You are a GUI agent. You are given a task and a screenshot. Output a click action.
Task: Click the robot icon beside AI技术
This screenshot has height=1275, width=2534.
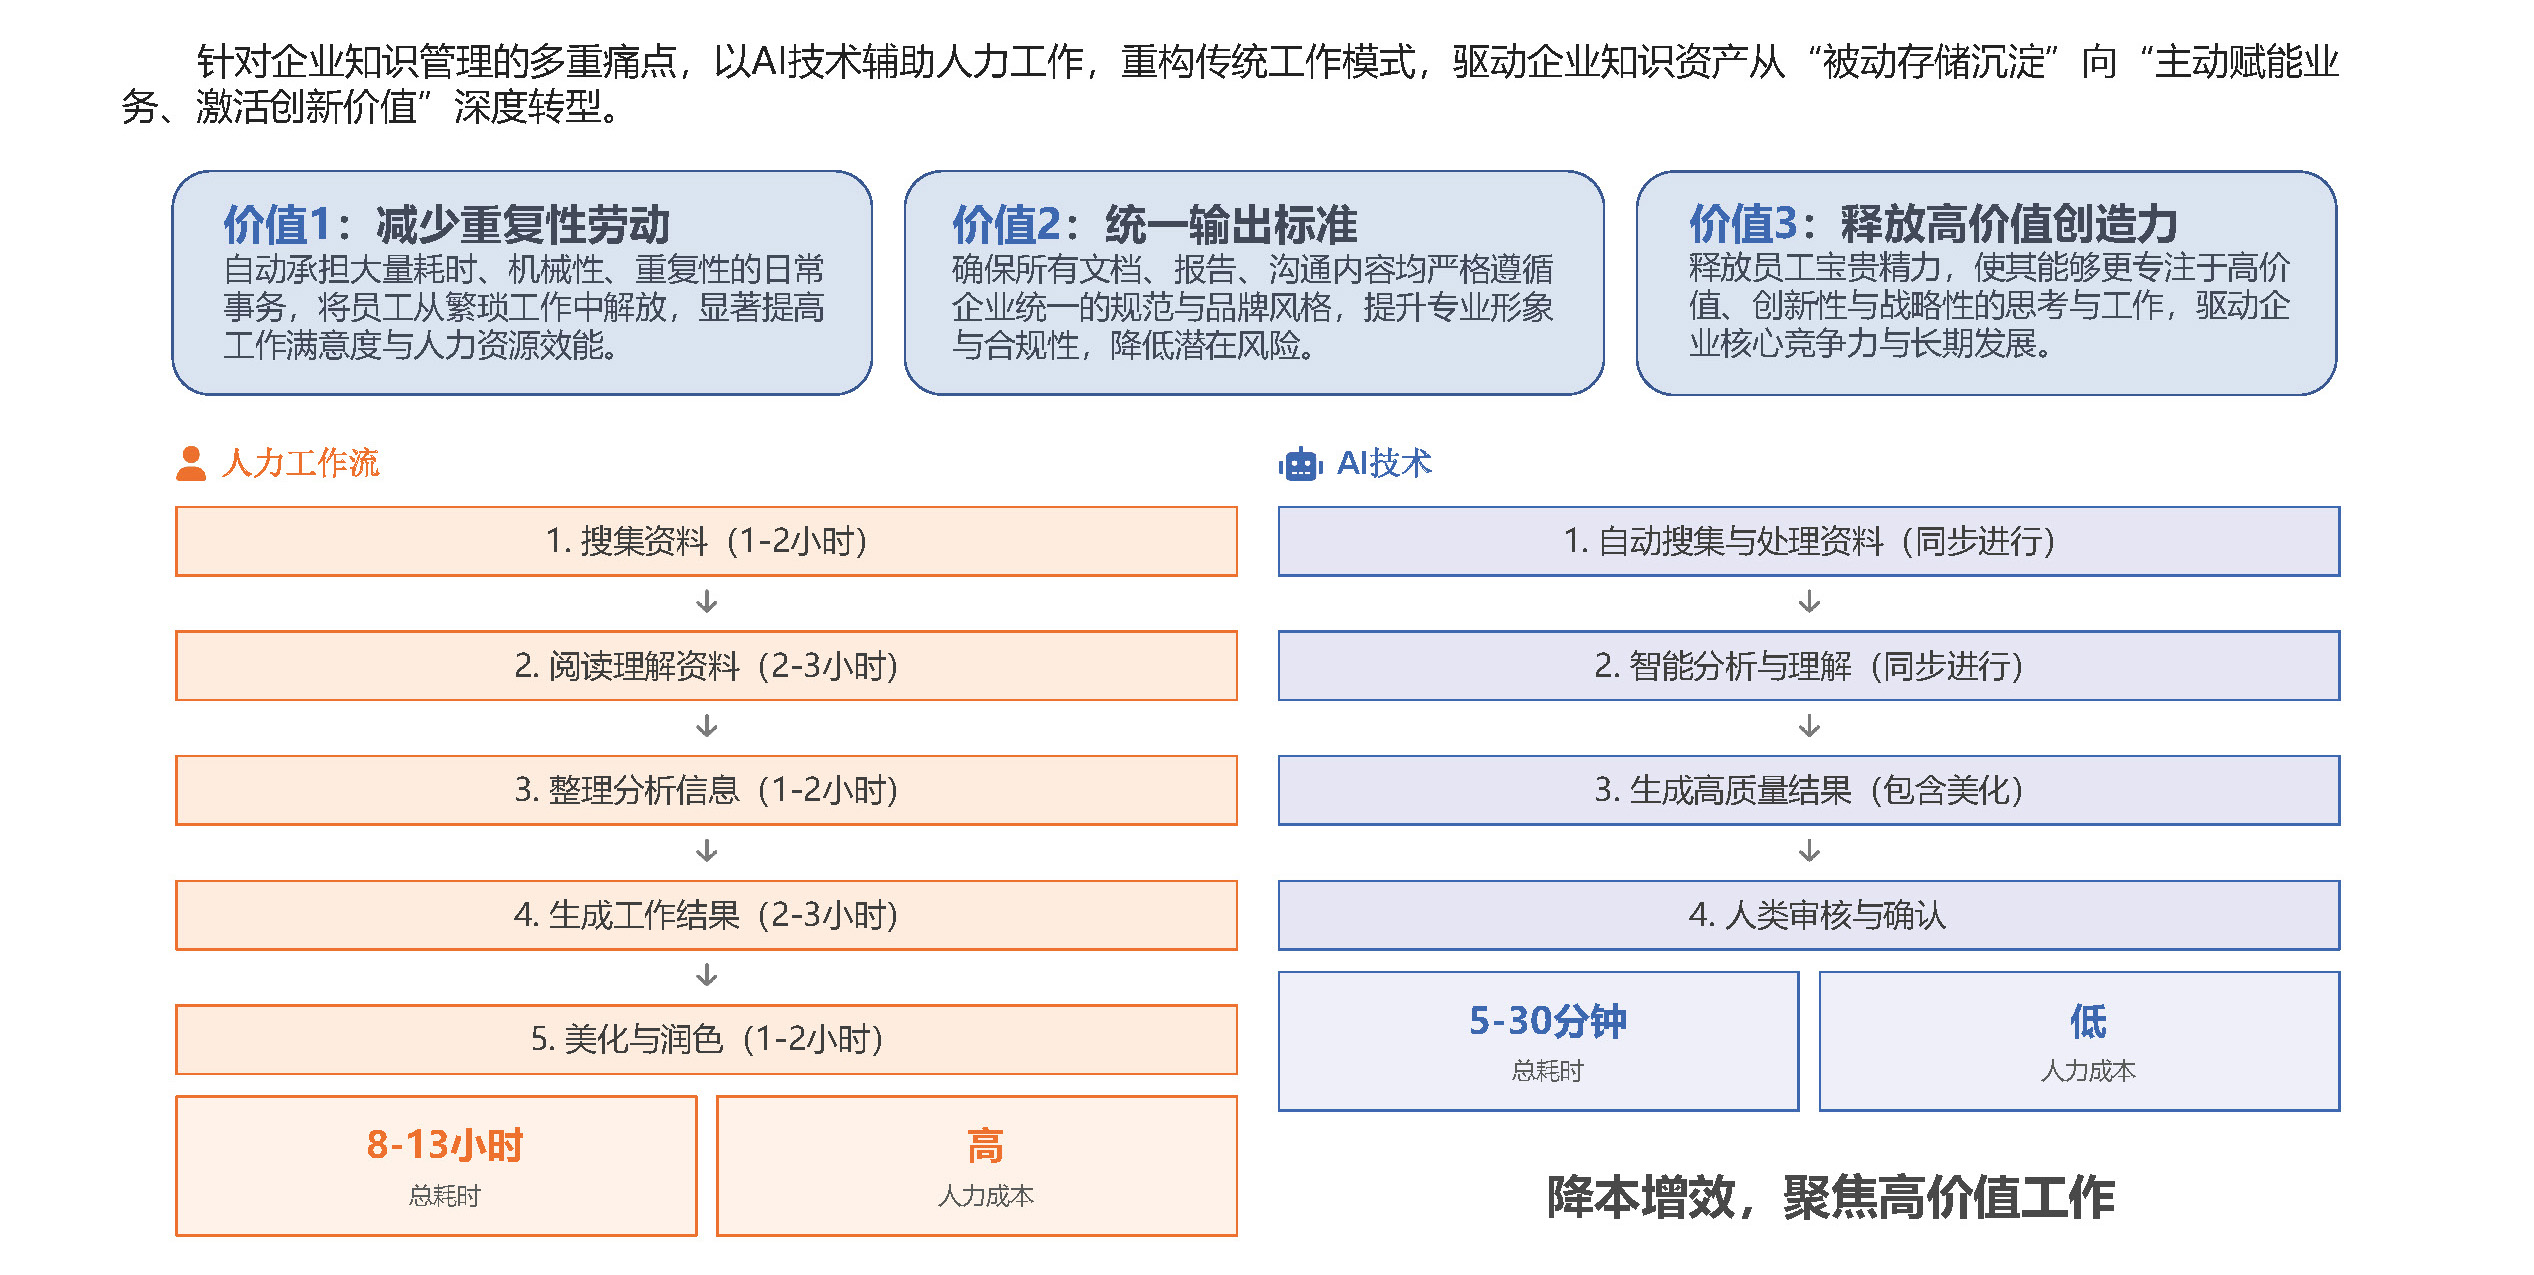1299,463
